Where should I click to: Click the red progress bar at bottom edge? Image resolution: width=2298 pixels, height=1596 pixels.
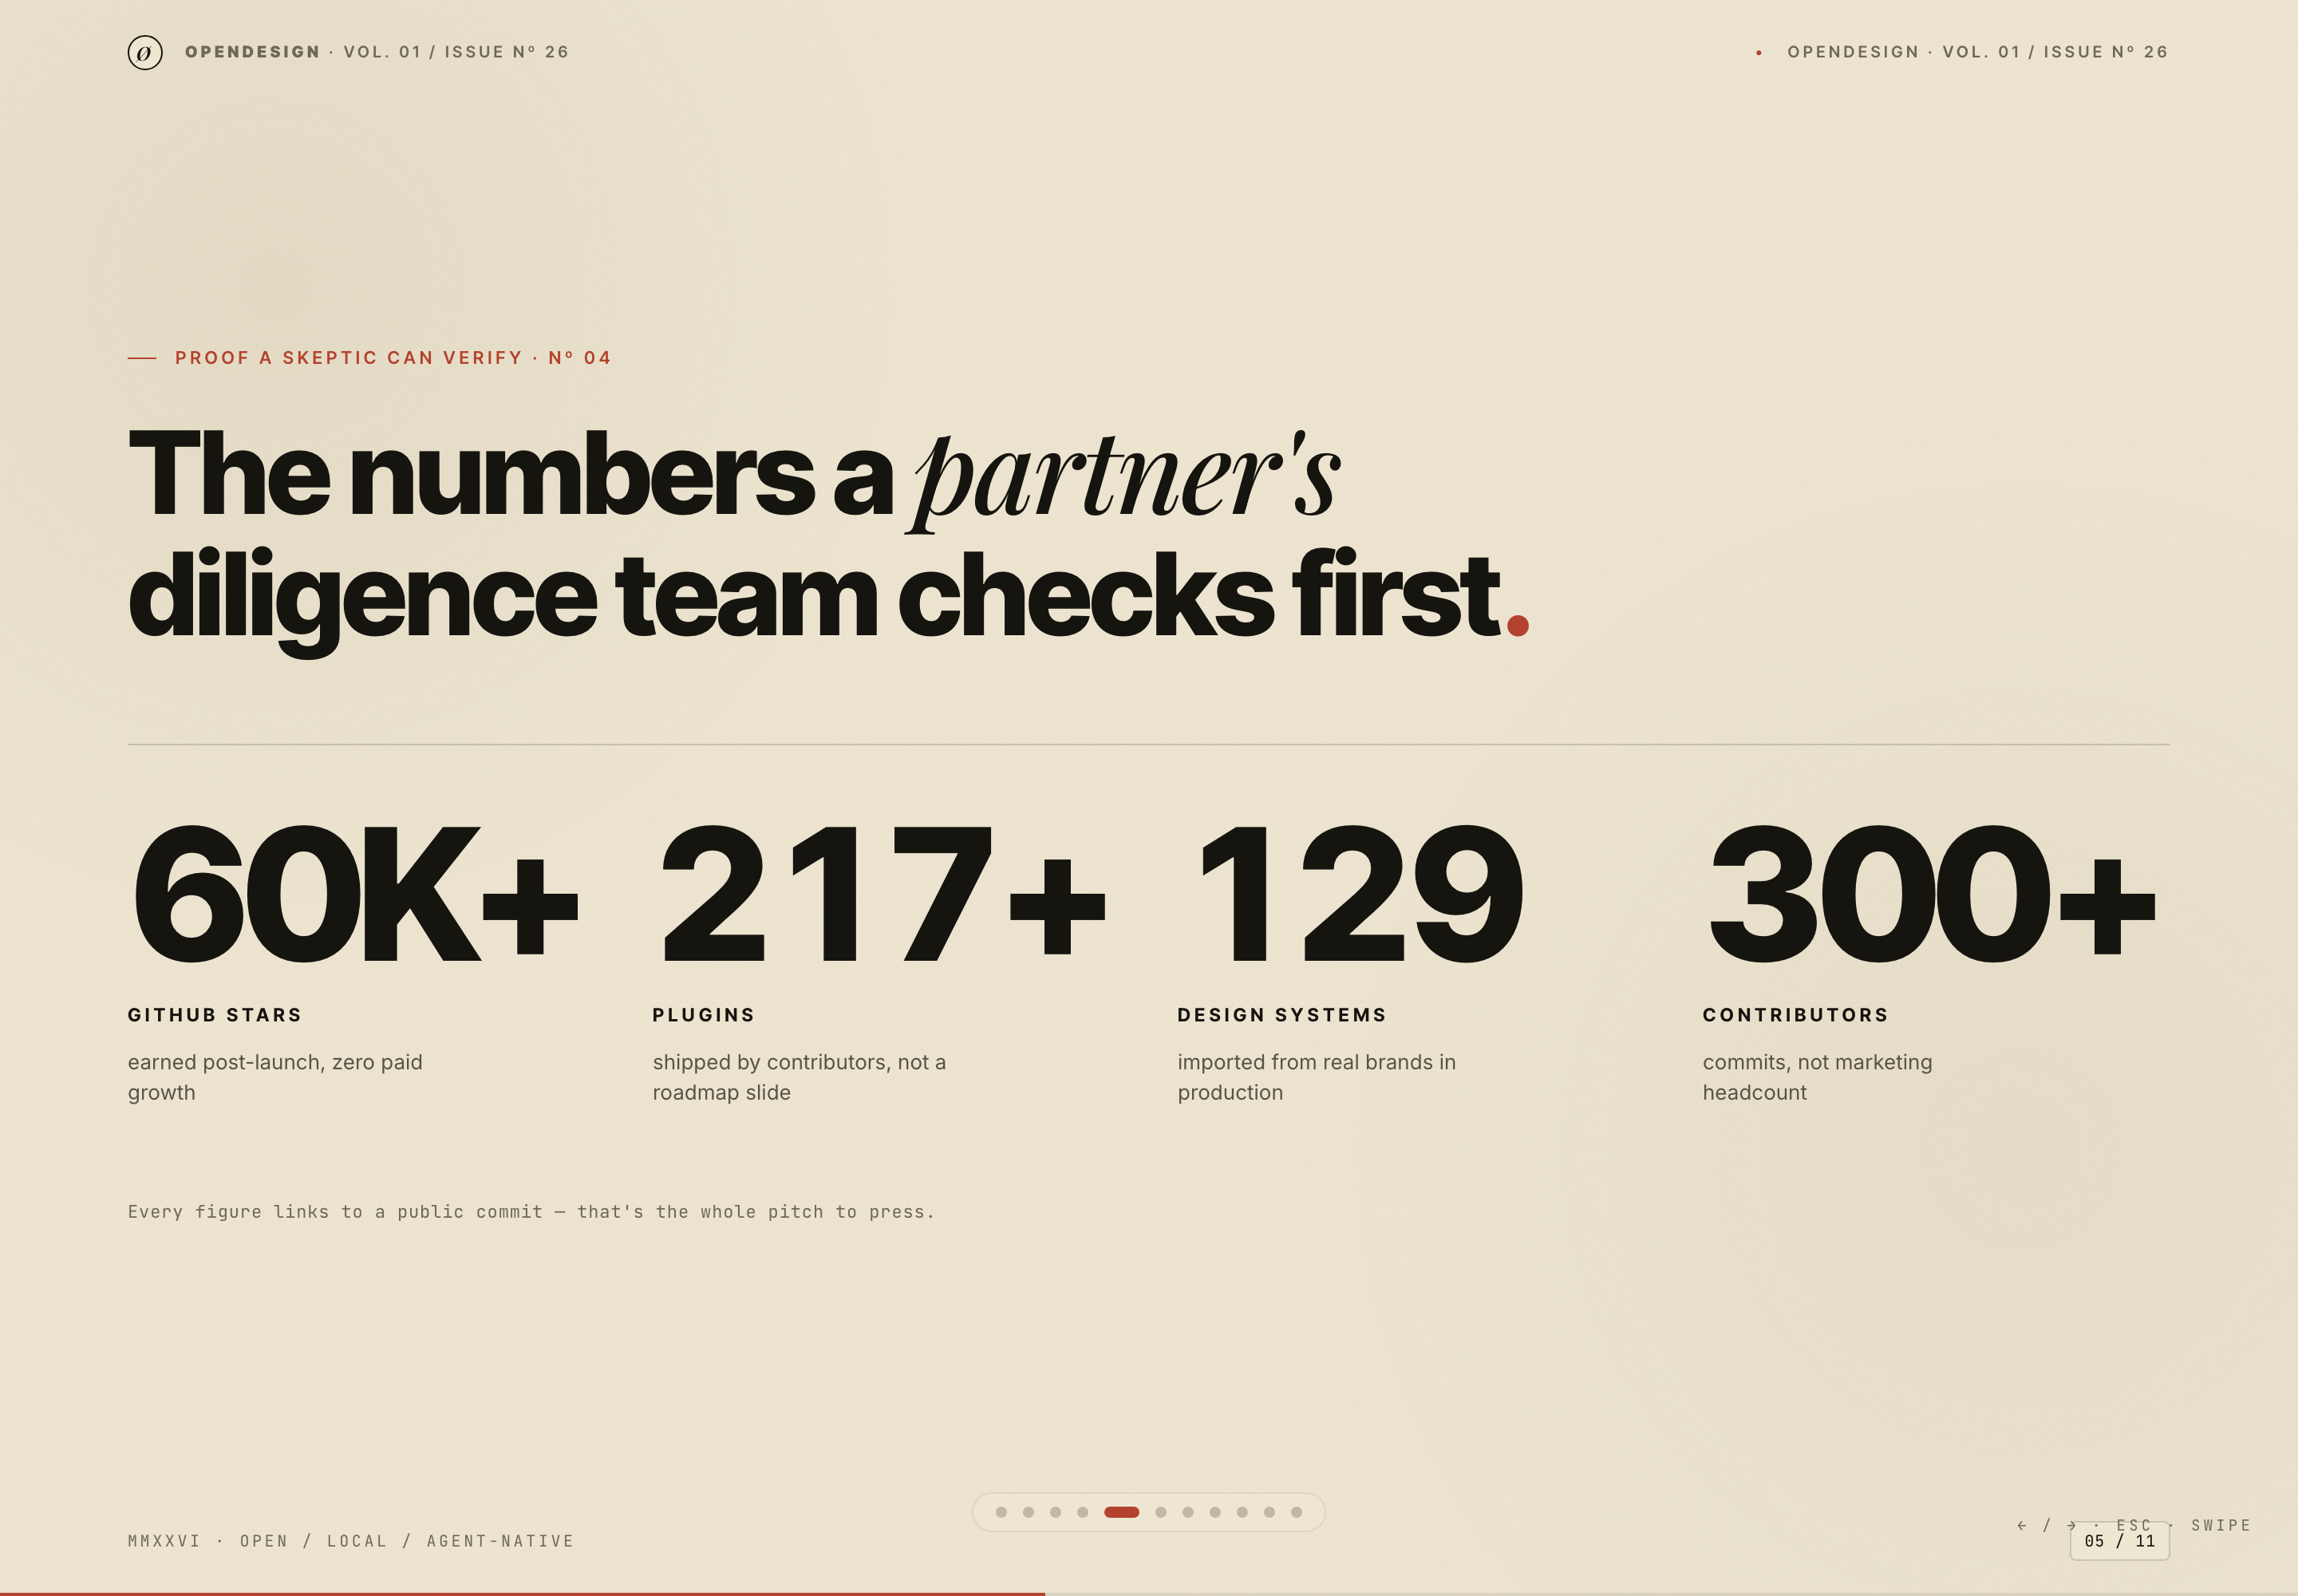pyautogui.click(x=522, y=1593)
